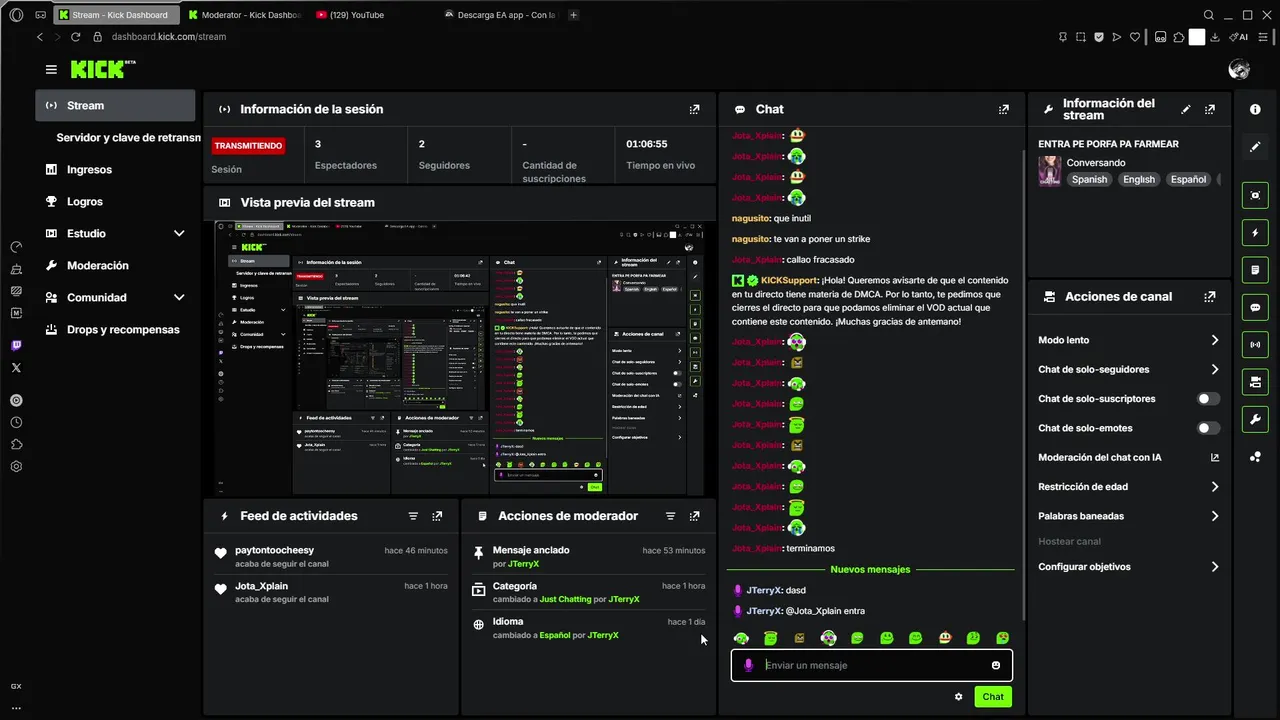
Task: Open browser extensions puzzle icon
Action: pyautogui.click(x=1179, y=37)
